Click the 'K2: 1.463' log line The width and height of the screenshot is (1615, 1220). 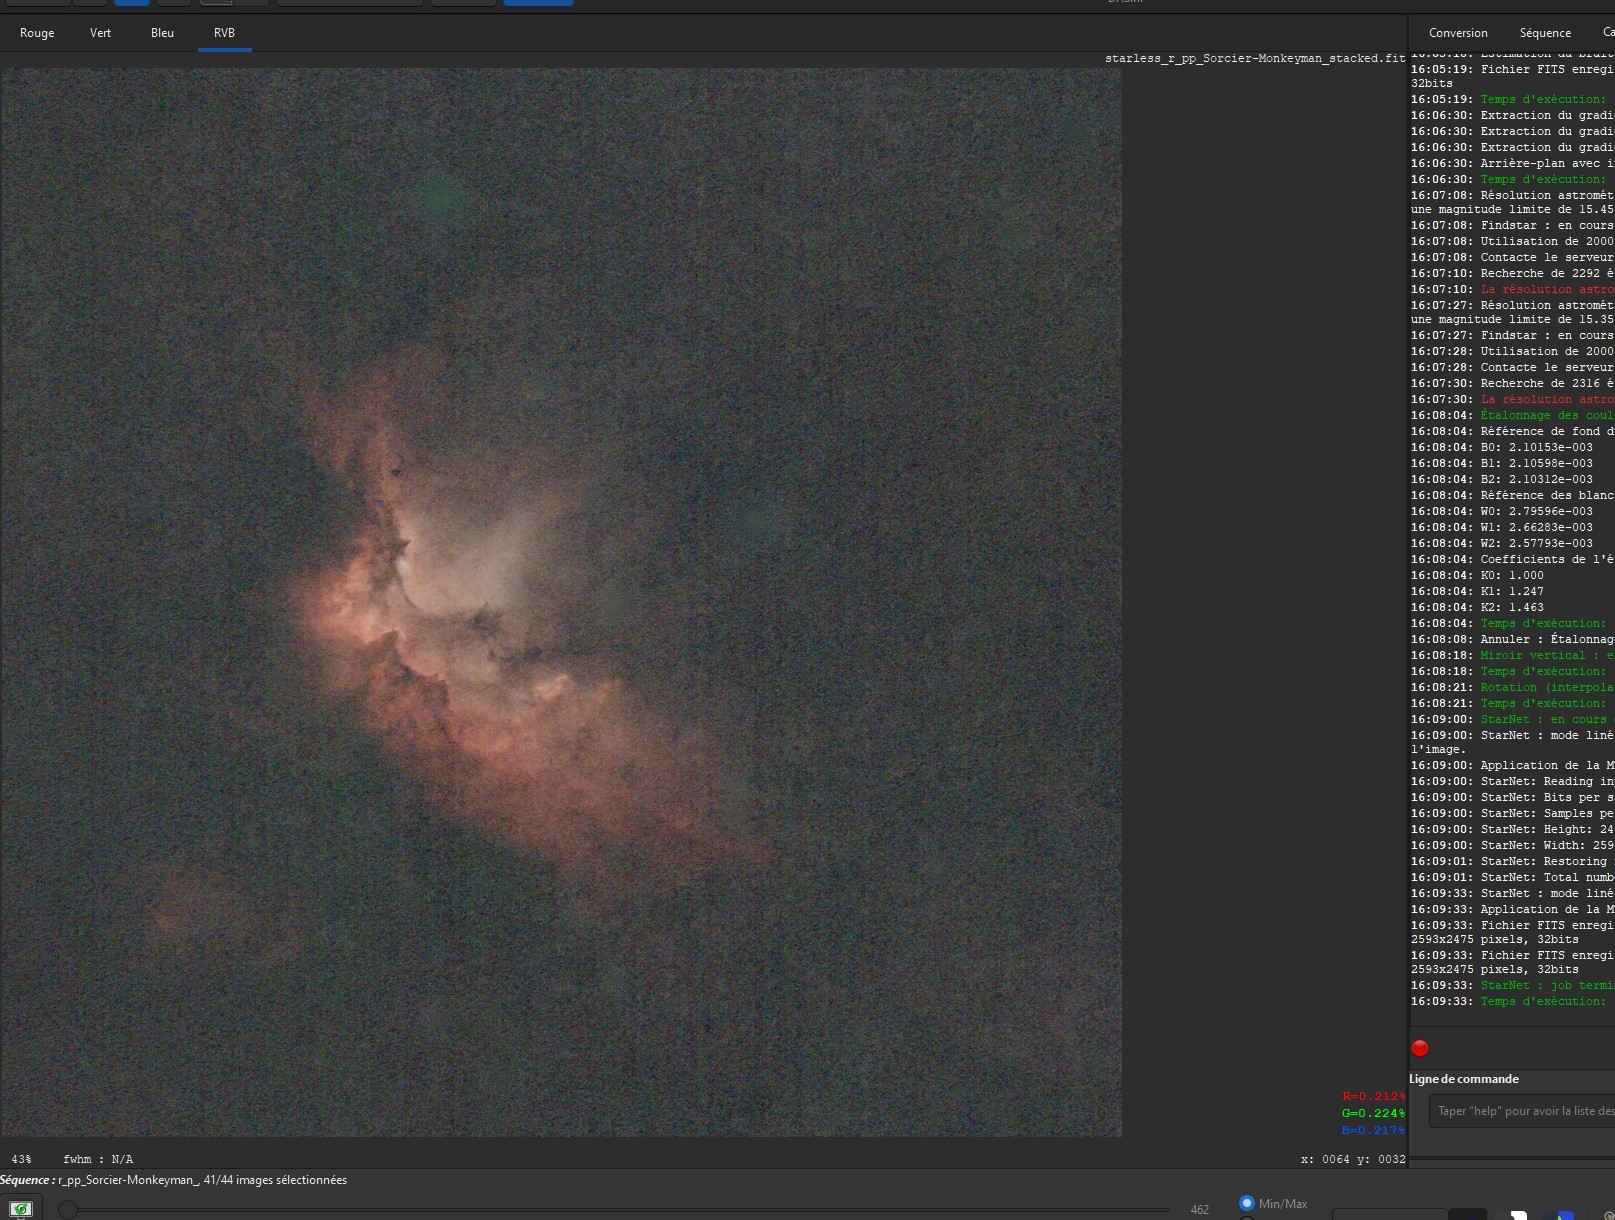(1477, 607)
